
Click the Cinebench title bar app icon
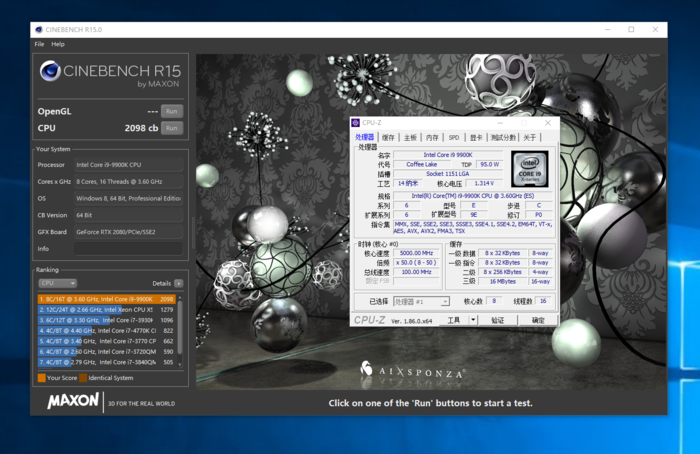(x=39, y=29)
